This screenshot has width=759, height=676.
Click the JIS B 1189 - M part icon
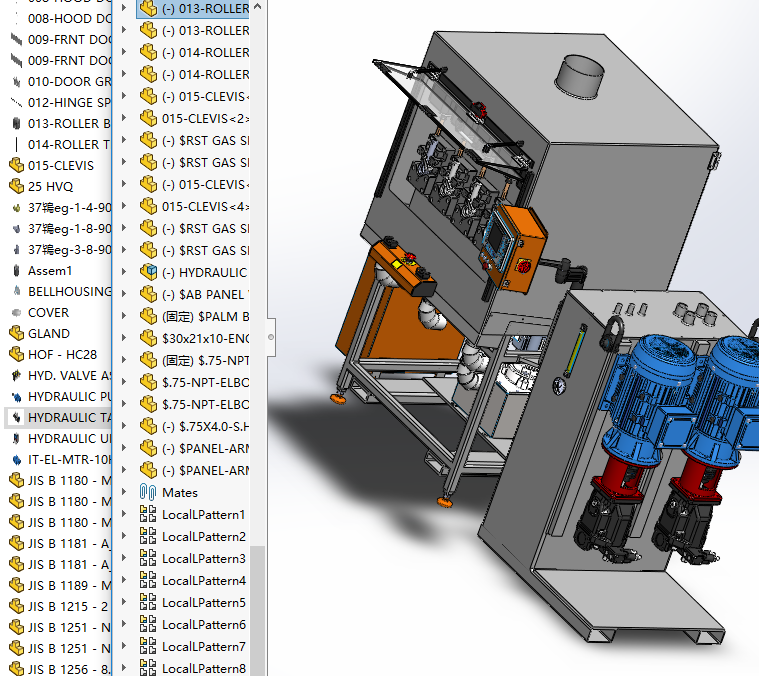click(16, 585)
